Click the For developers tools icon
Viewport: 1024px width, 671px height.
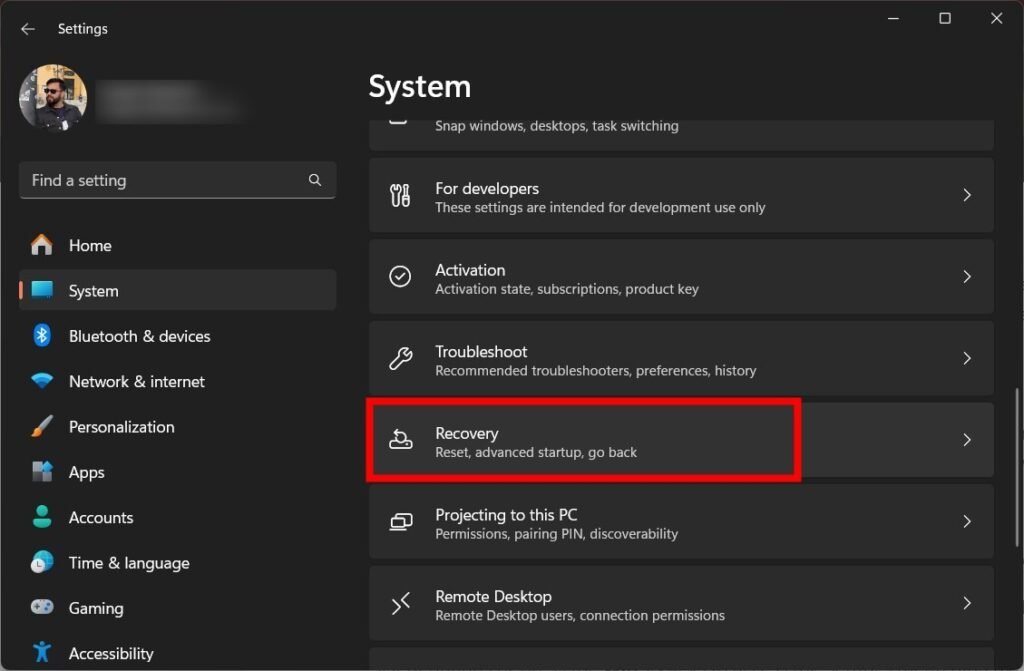coord(400,195)
